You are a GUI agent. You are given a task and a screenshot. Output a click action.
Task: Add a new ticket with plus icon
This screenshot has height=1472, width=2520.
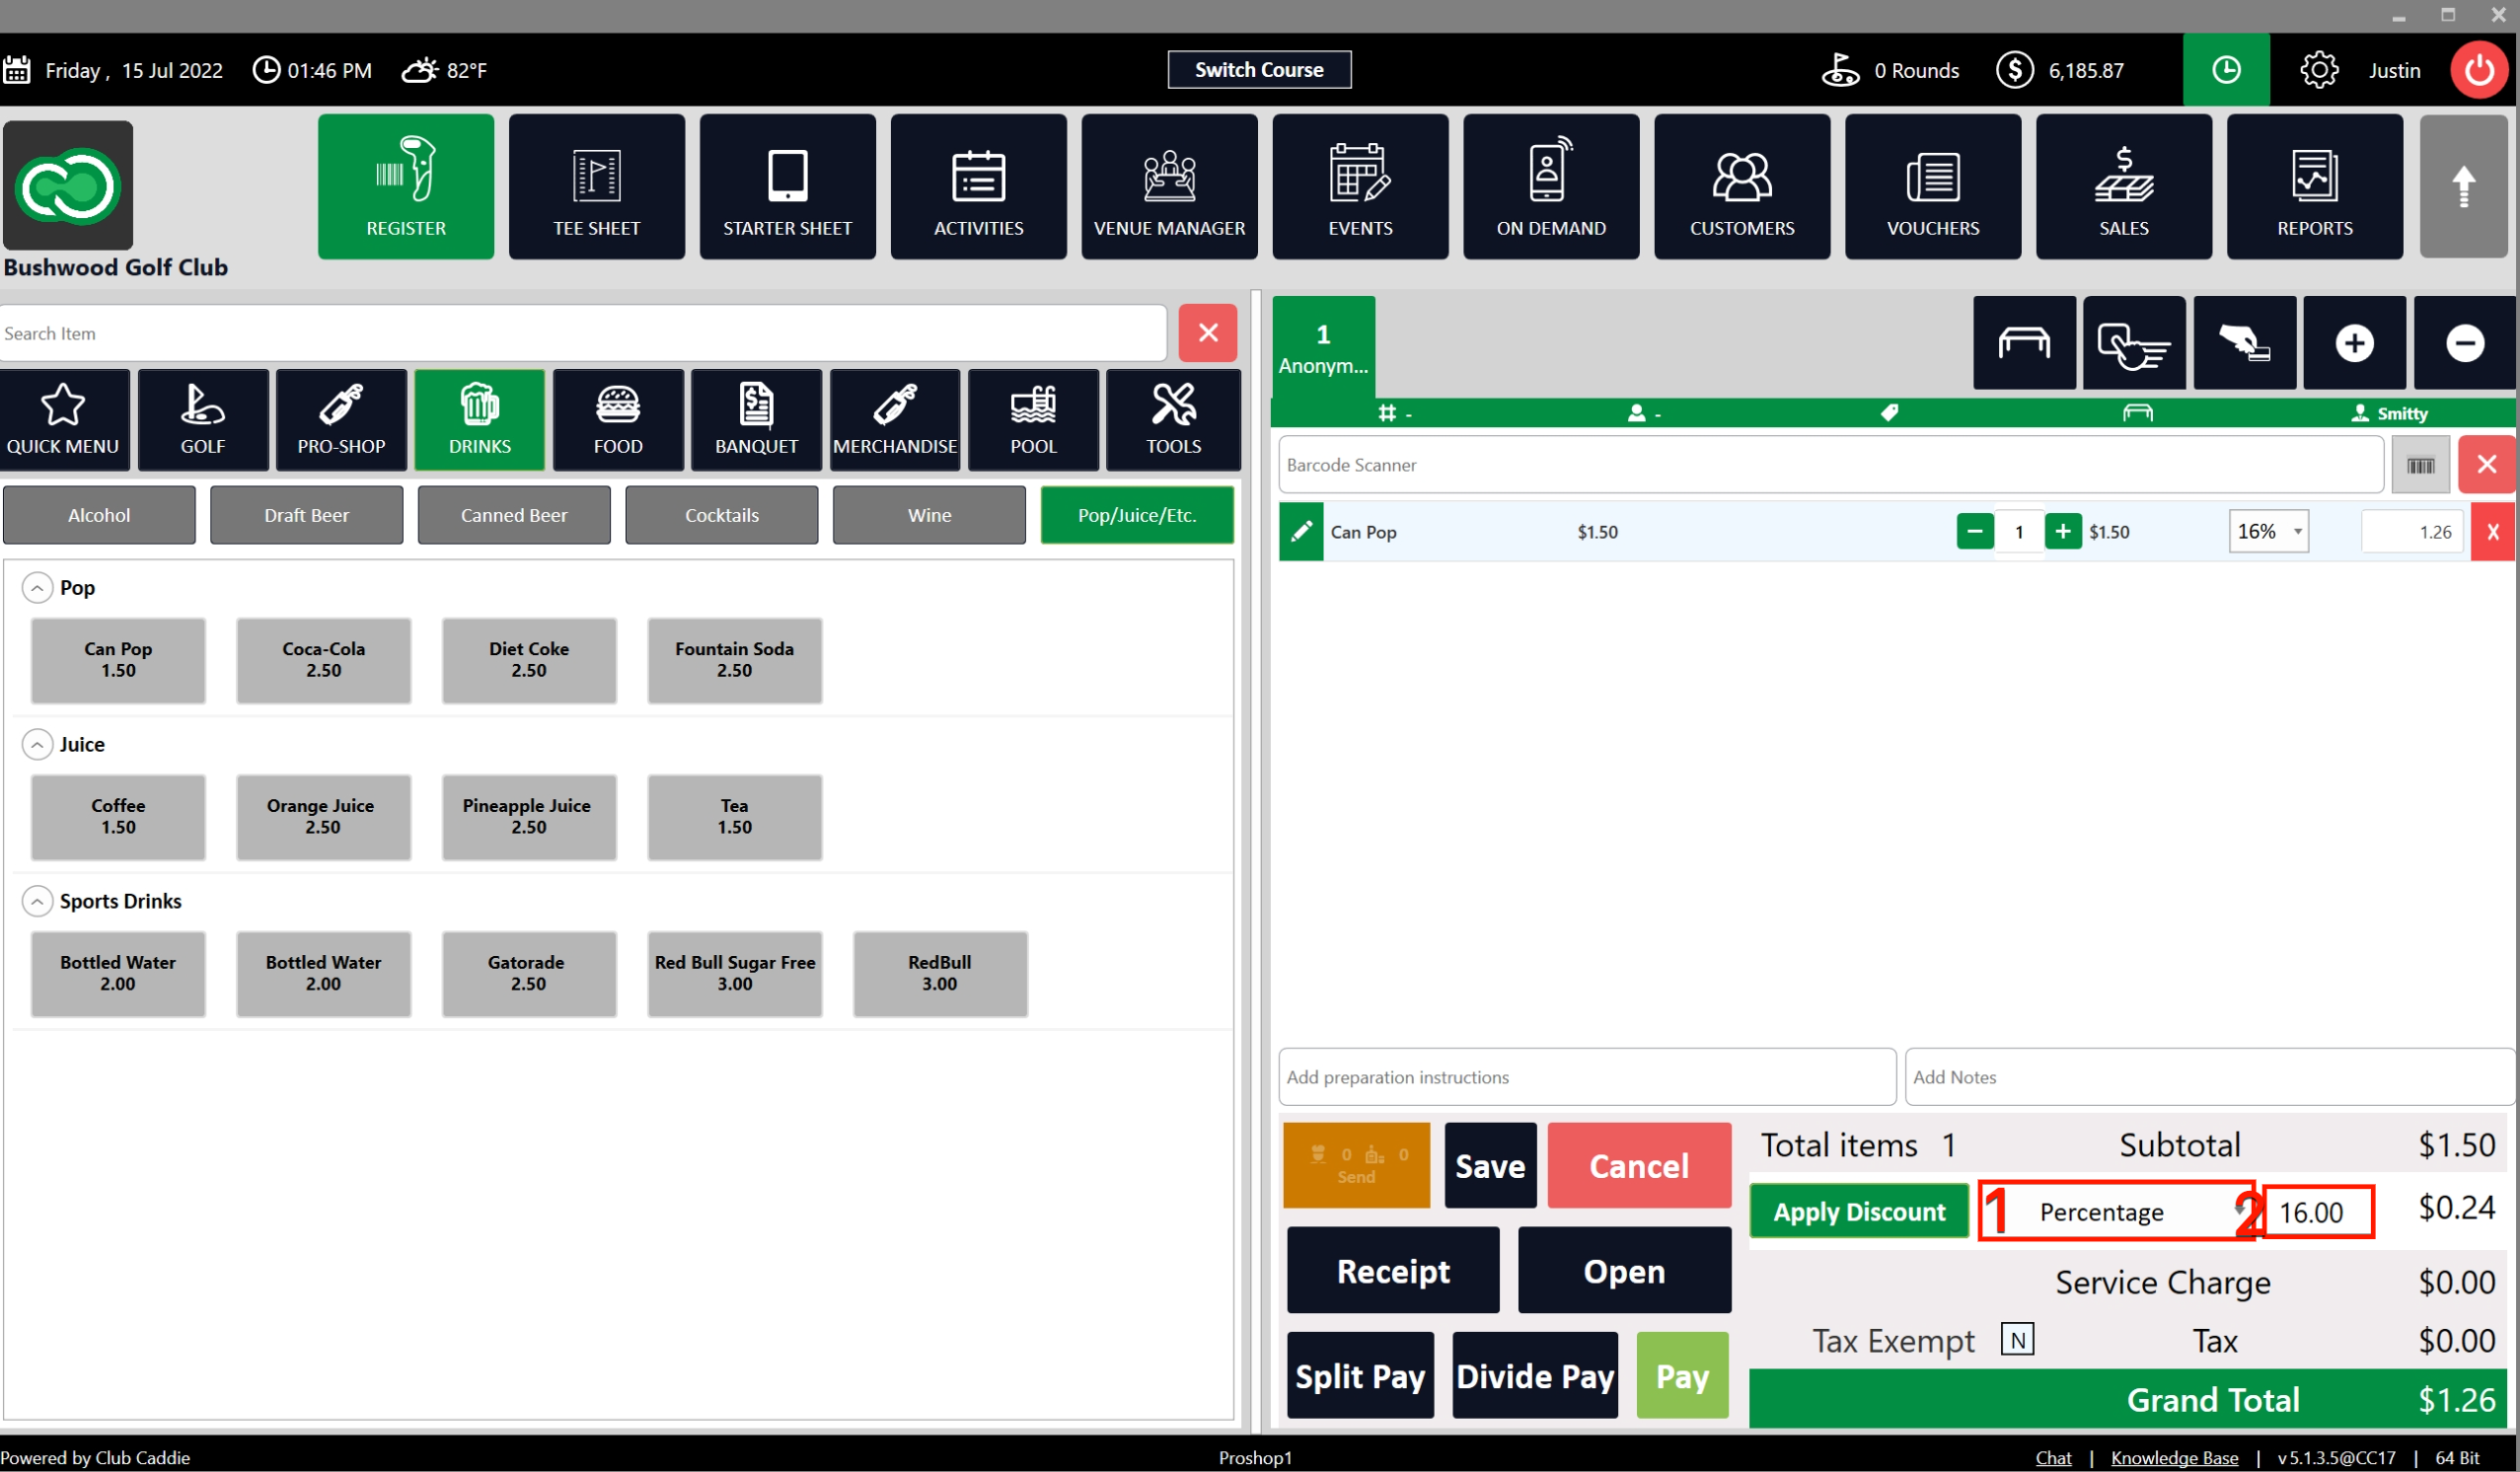coord(2353,343)
